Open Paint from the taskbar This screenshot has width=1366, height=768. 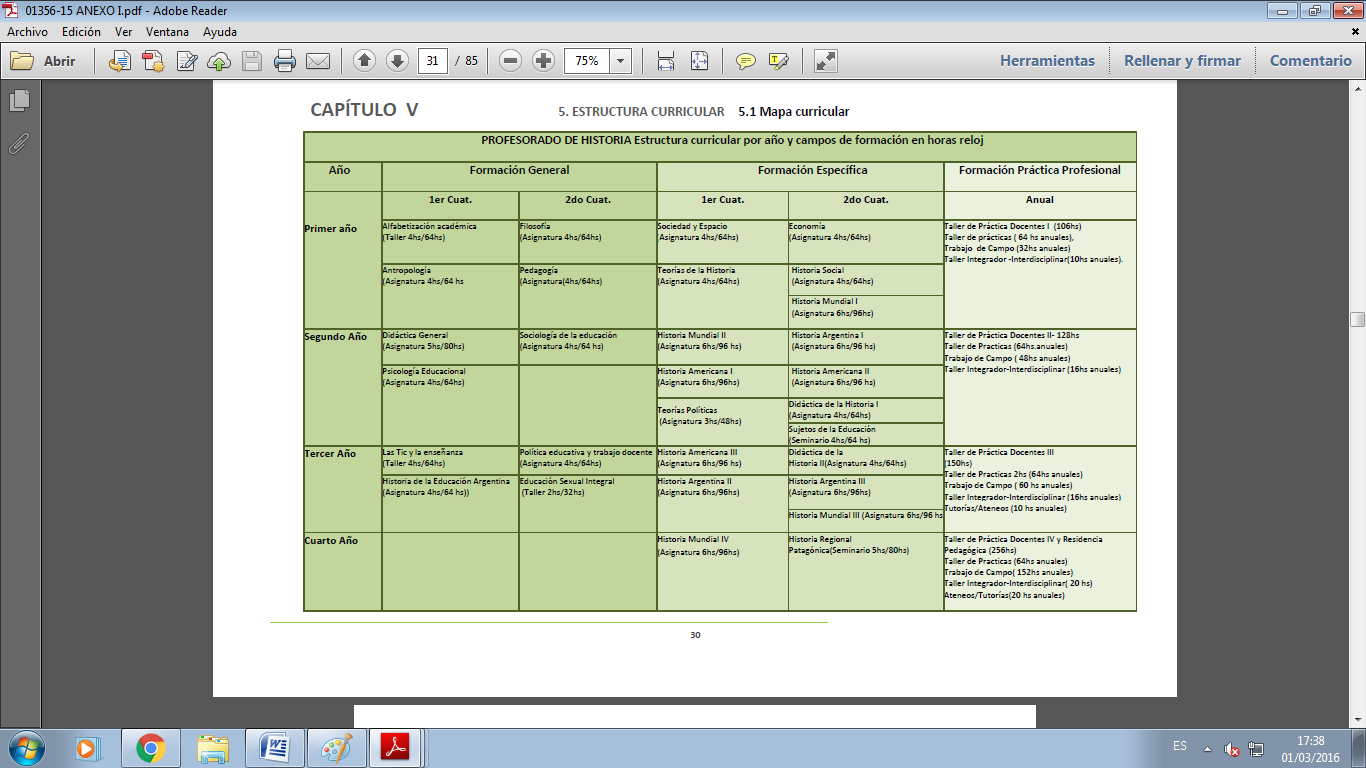pos(337,748)
